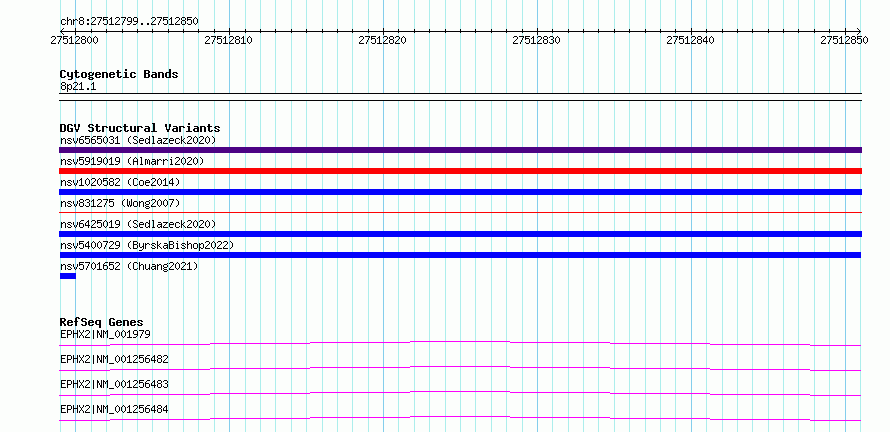890x432 pixels.
Task: Open the RefSeq Genes track title
Action: [x=102, y=322]
